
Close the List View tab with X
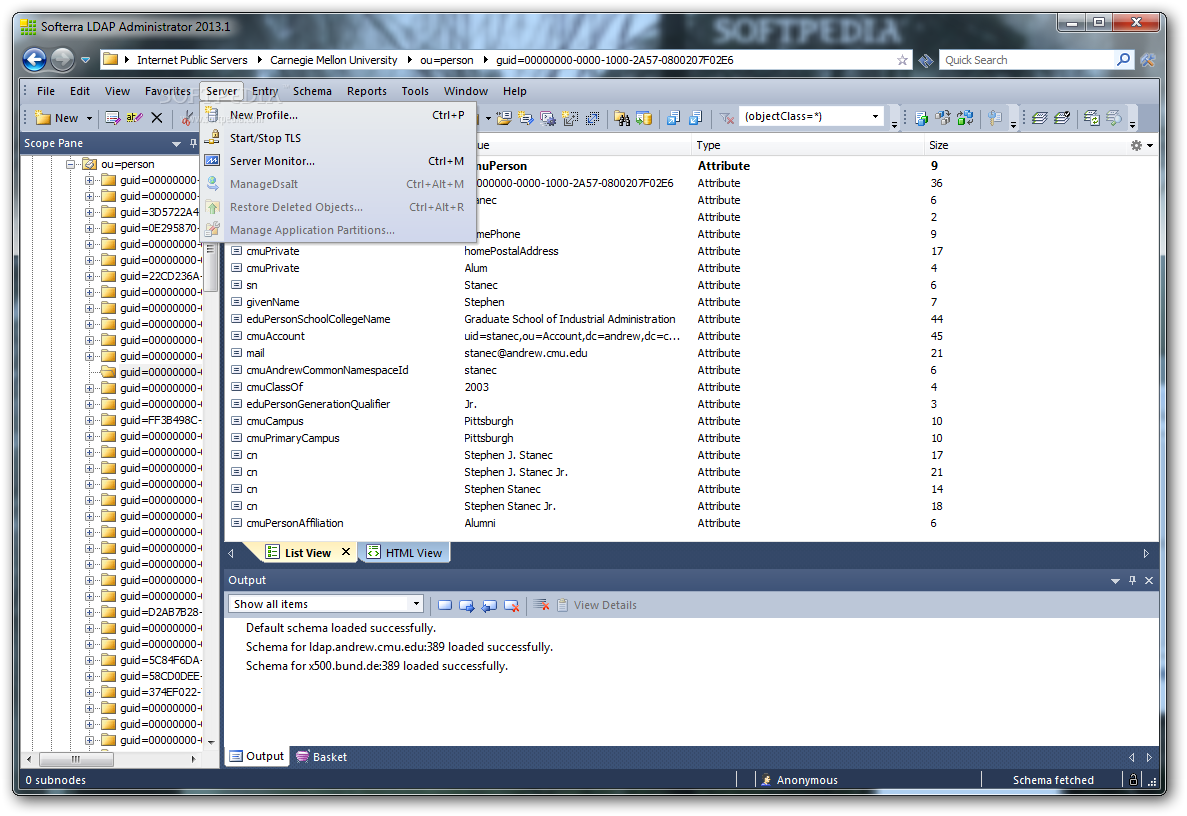click(346, 552)
